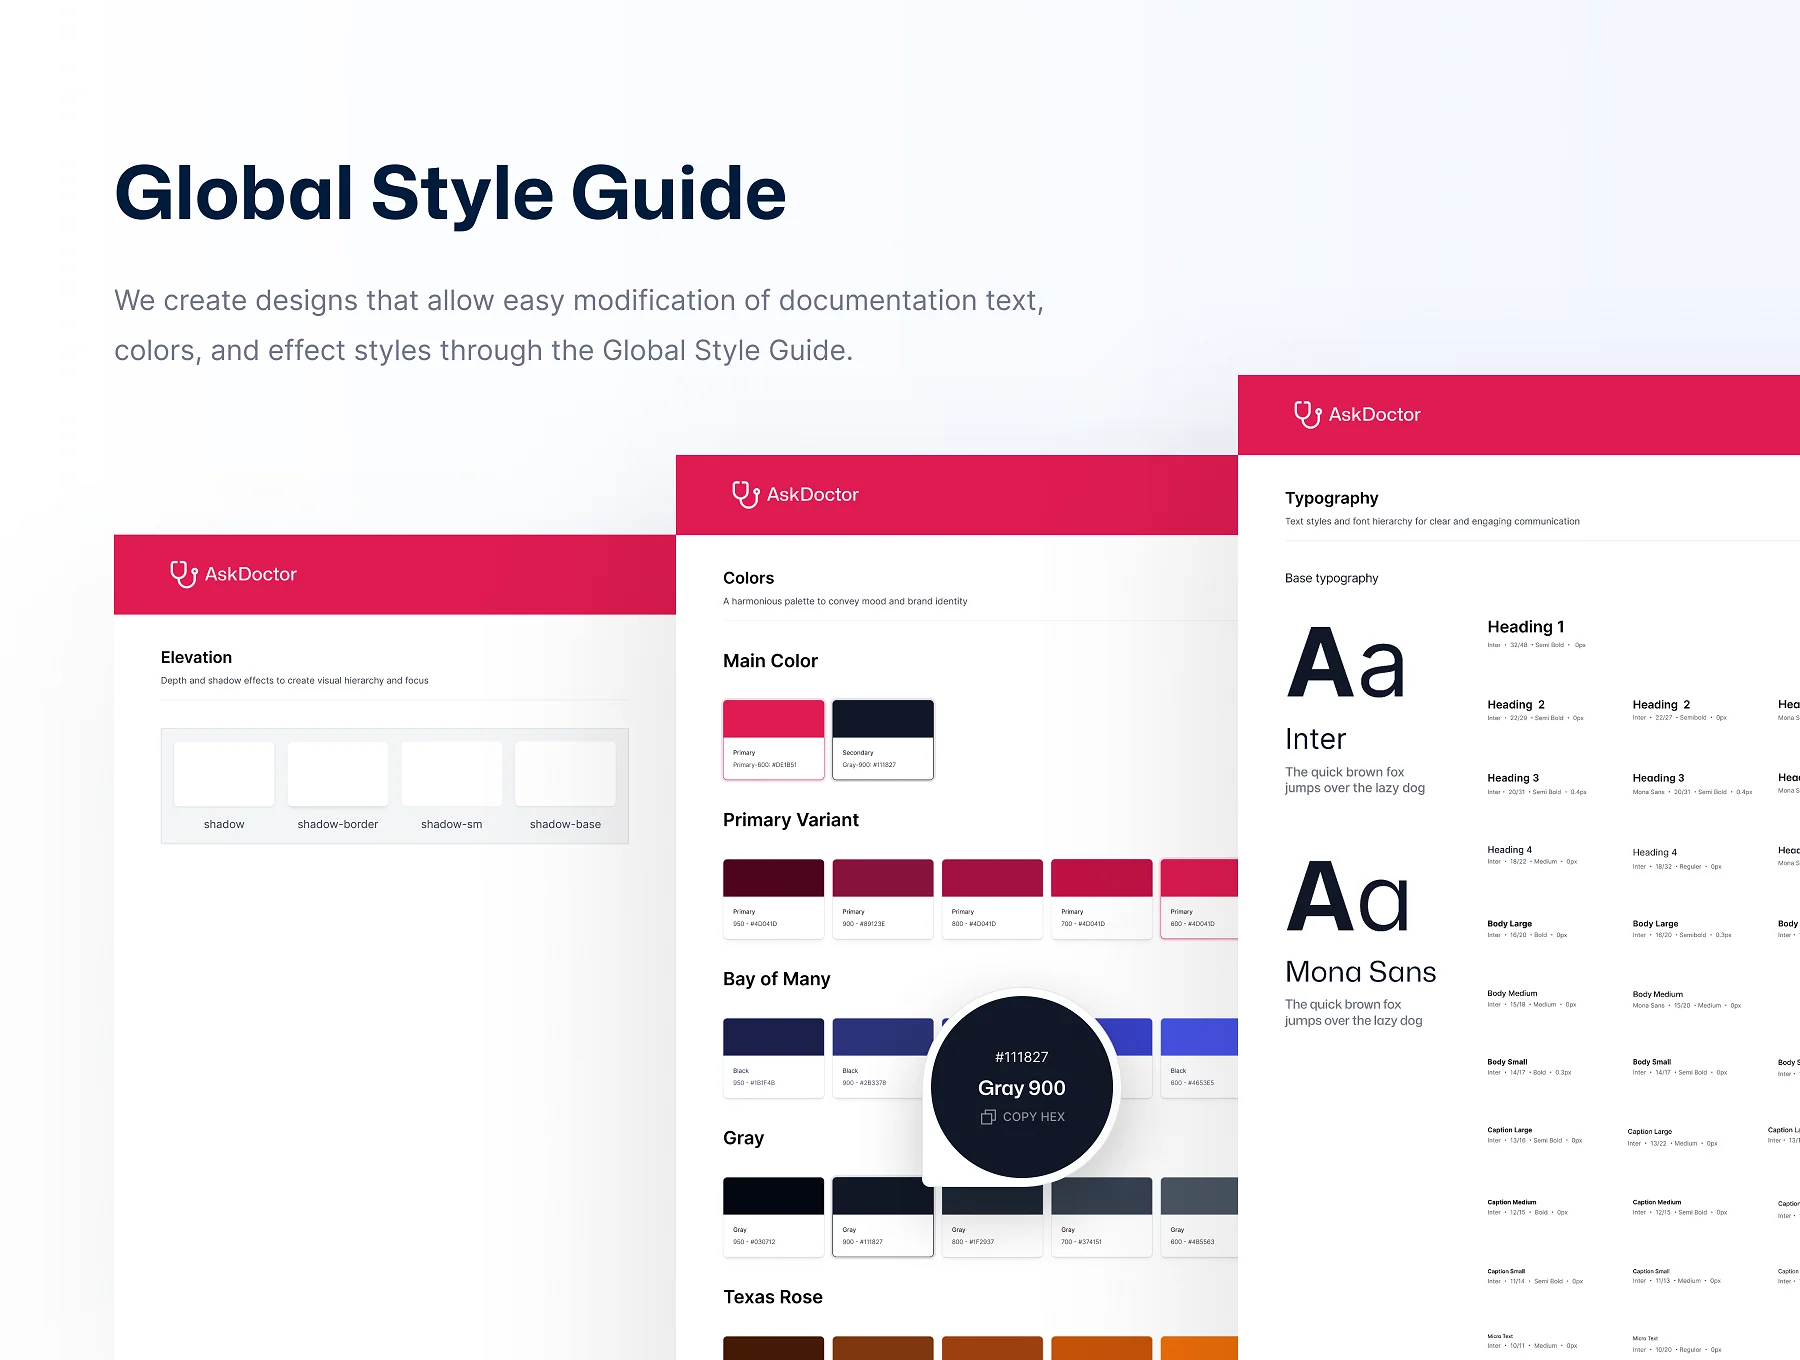Click the 'A harmonious palette' Colors subtitle
Image resolution: width=1800 pixels, height=1360 pixels.
(x=845, y=601)
